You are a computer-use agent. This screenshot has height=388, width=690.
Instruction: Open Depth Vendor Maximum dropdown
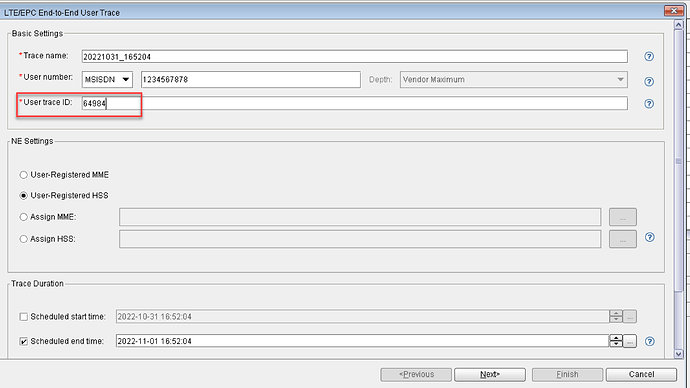pos(514,80)
